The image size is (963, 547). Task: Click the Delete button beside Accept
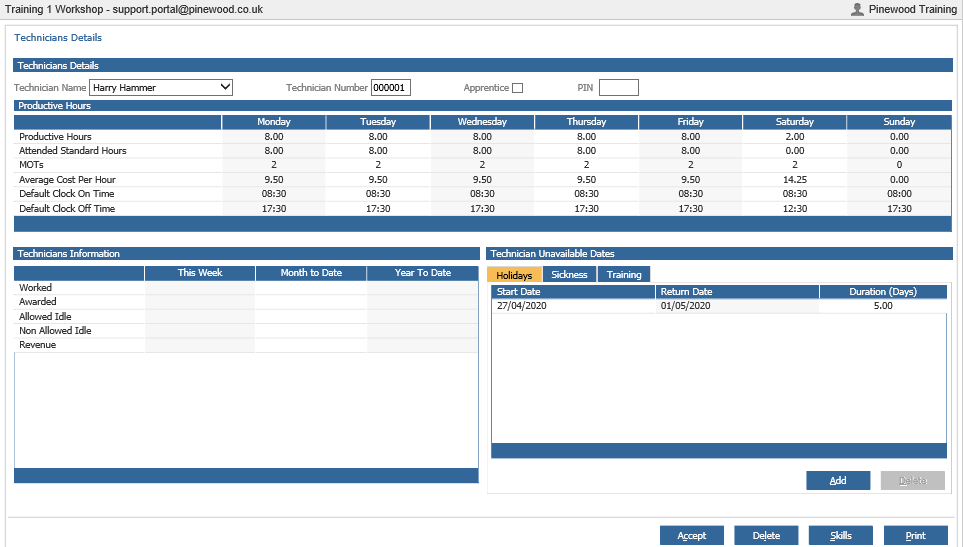[766, 535]
